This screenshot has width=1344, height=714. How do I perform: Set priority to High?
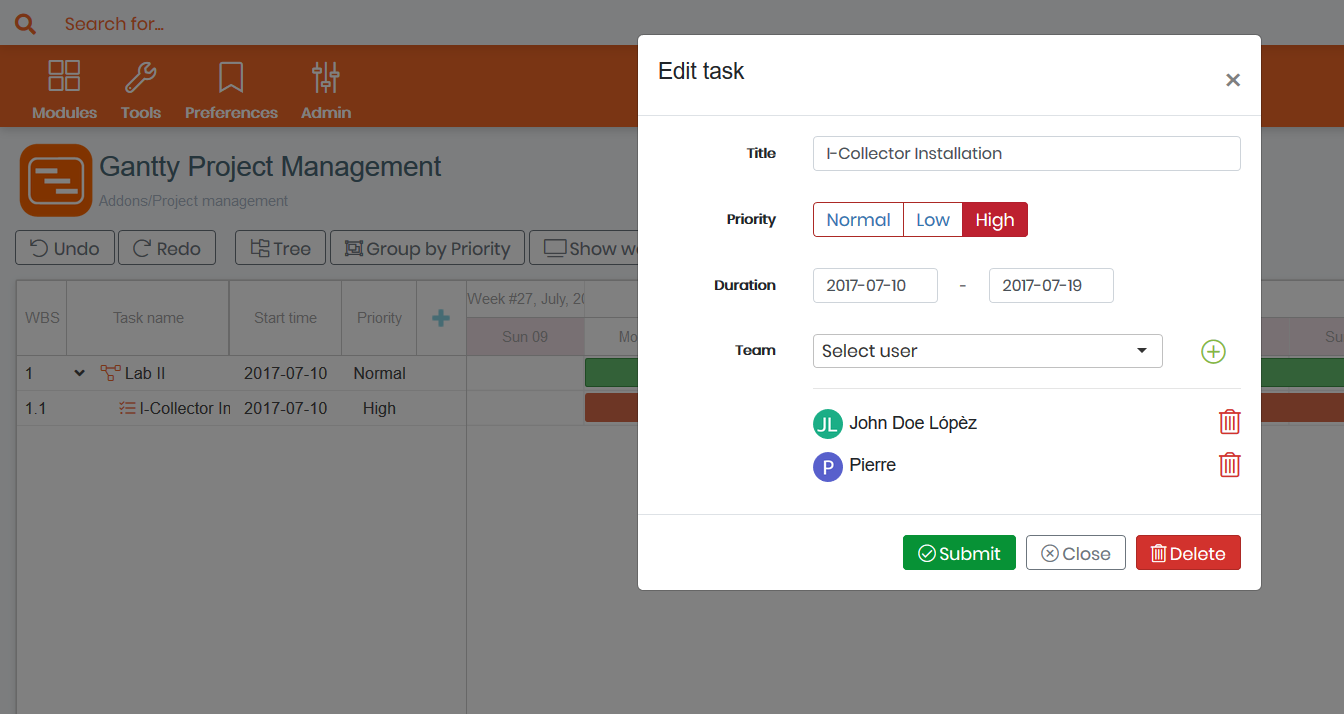coord(995,220)
